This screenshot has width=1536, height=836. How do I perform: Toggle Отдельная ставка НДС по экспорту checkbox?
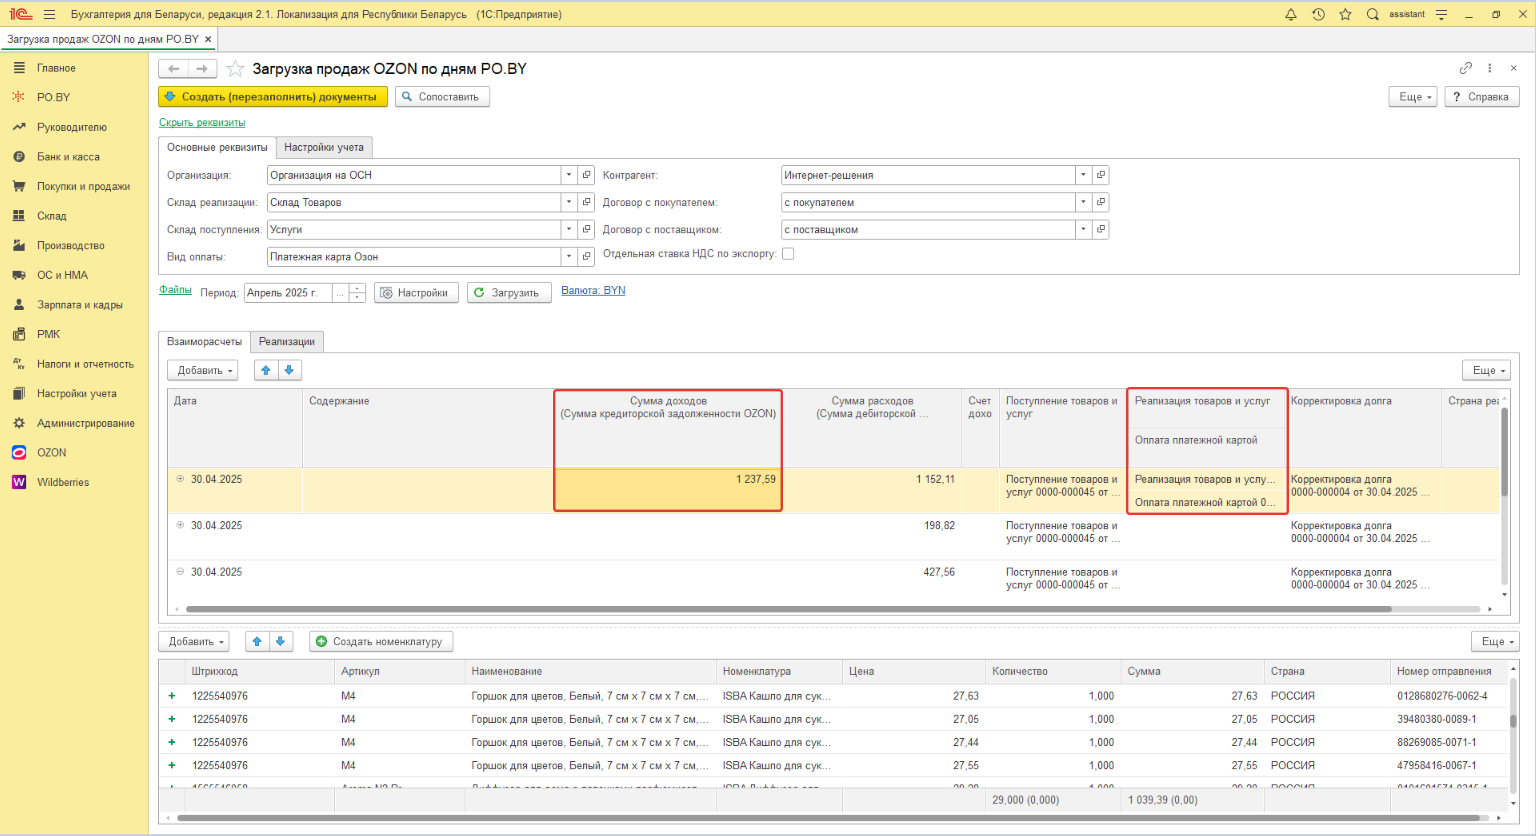(x=788, y=254)
